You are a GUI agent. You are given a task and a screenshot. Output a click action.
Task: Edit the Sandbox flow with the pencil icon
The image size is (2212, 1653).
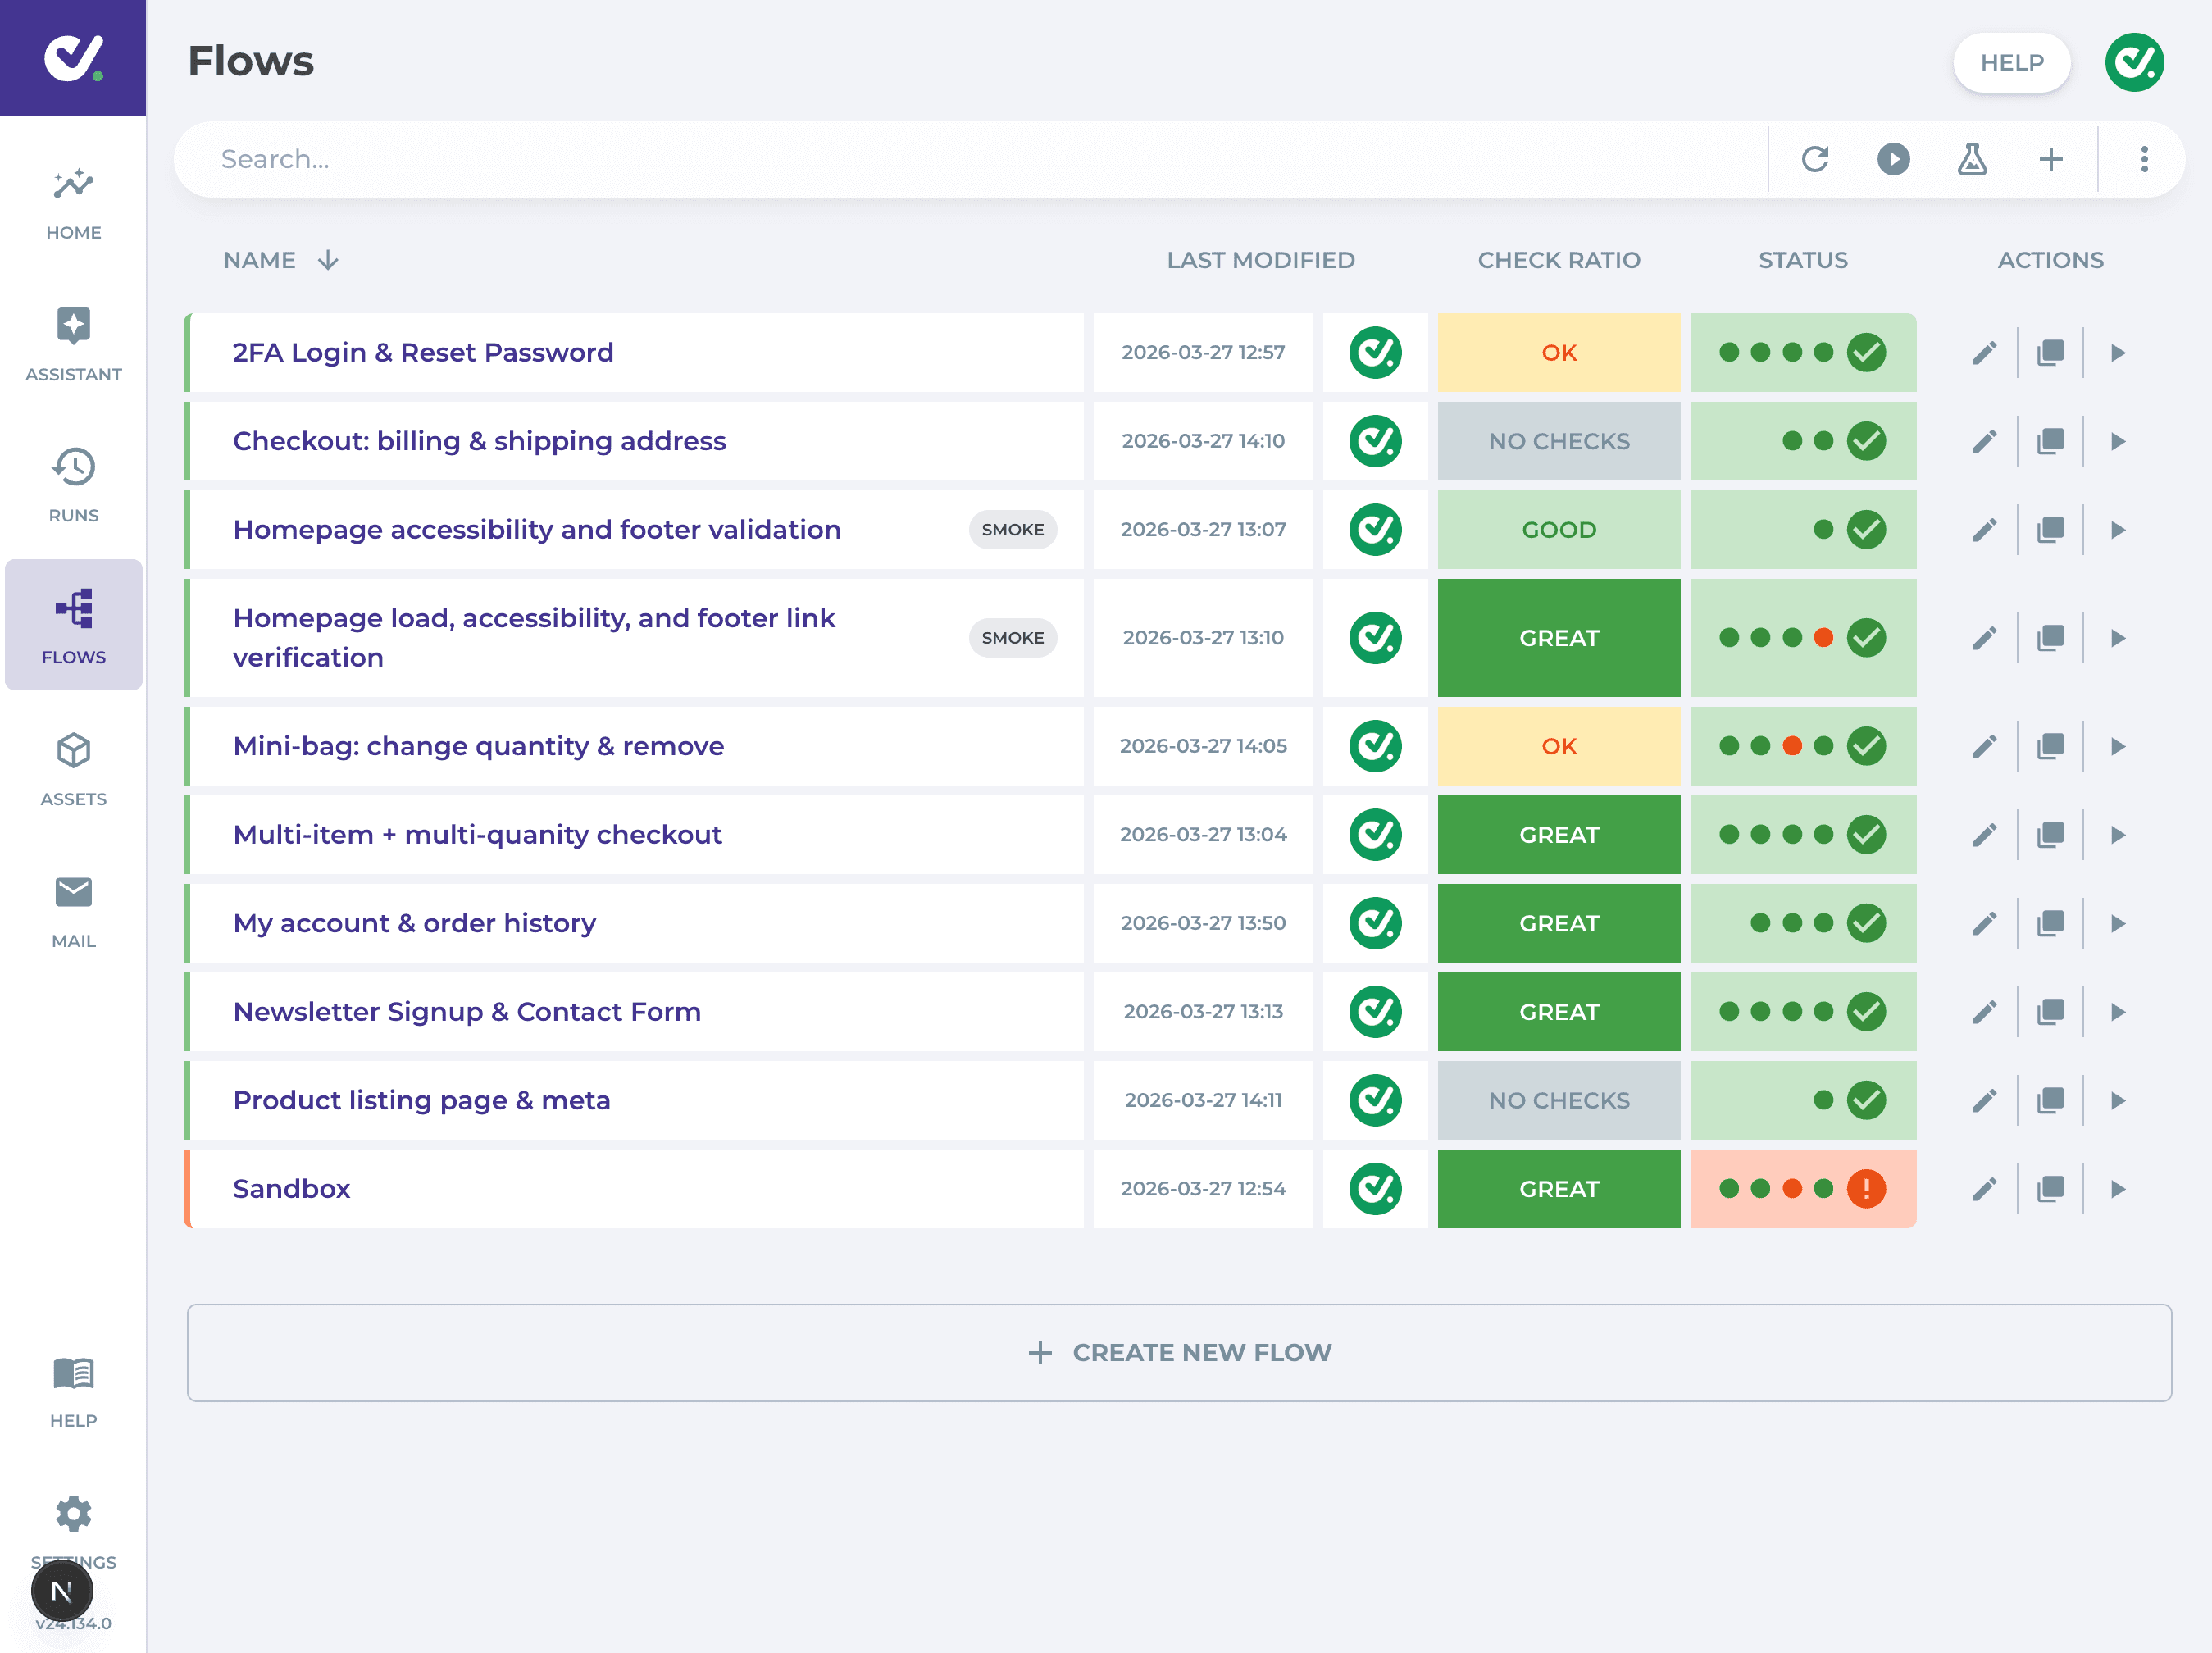point(1984,1188)
